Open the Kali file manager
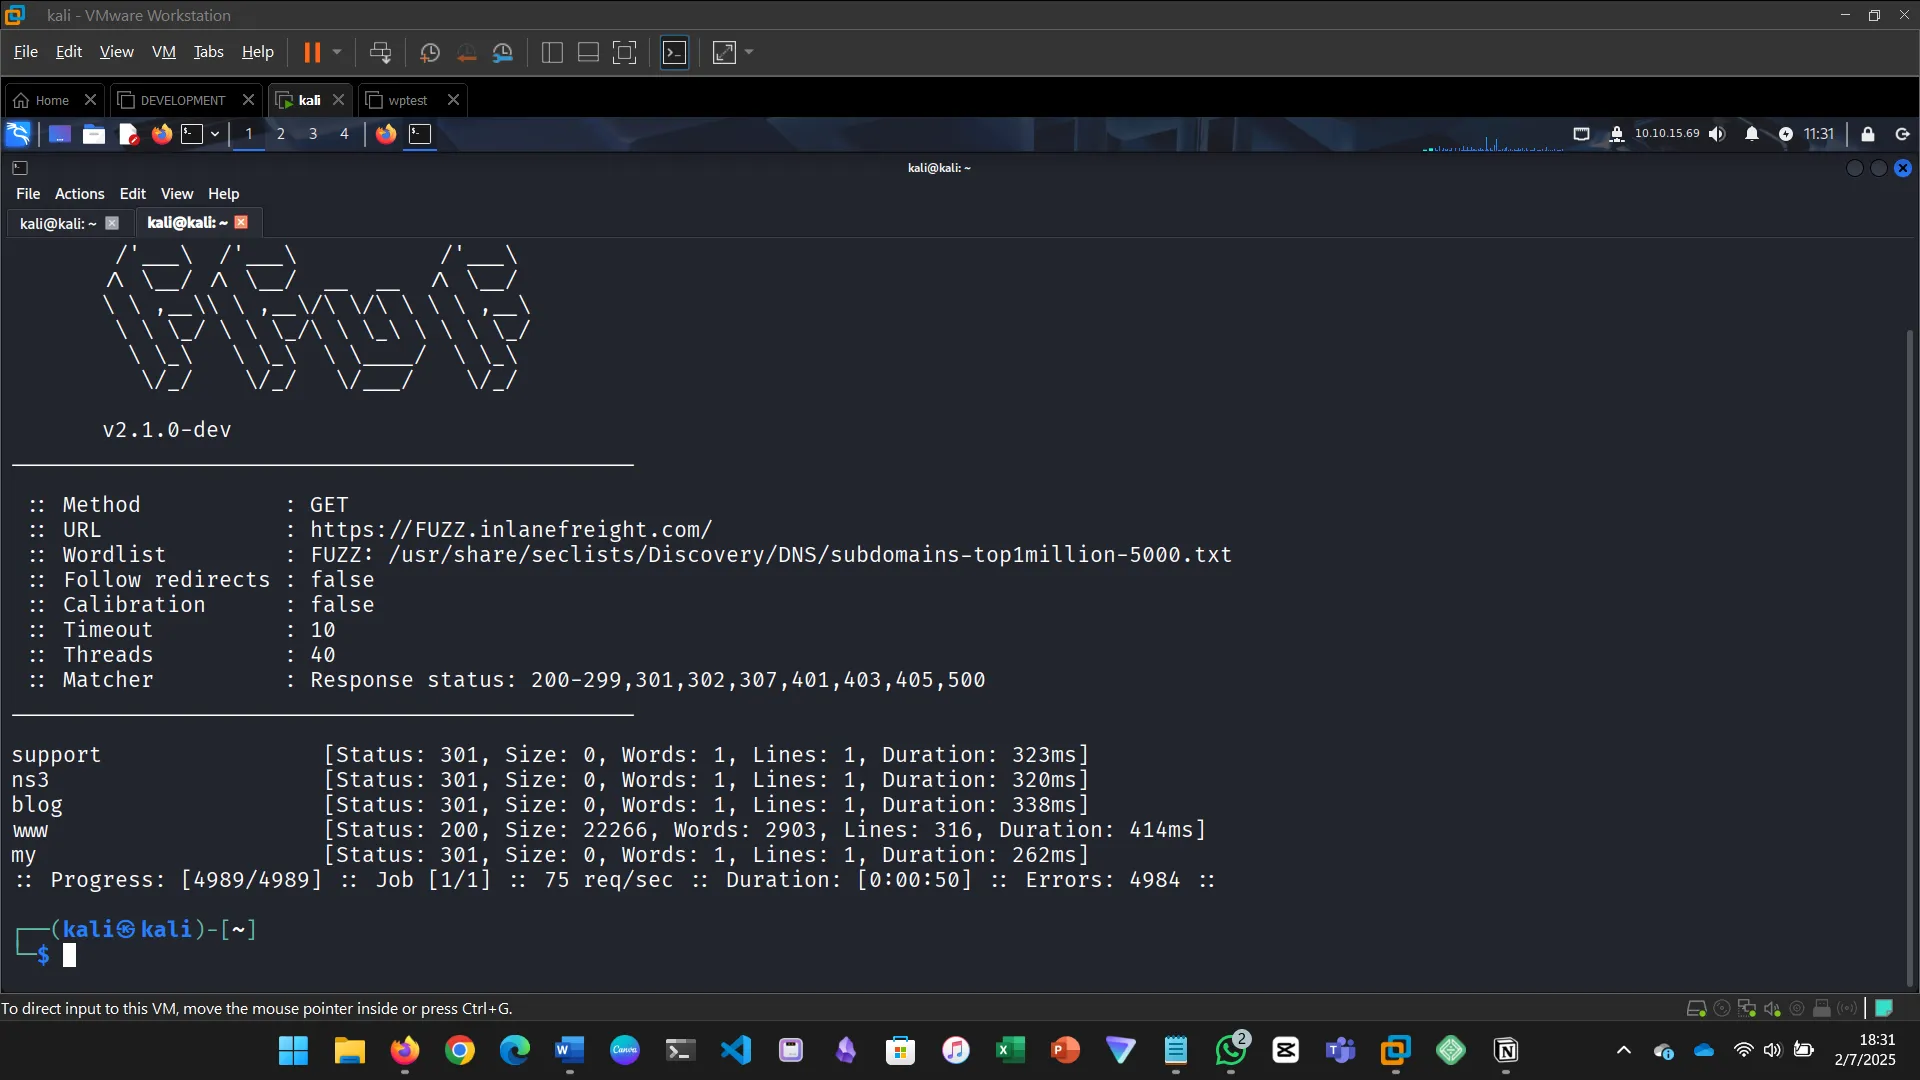This screenshot has height=1080, width=1920. (93, 134)
